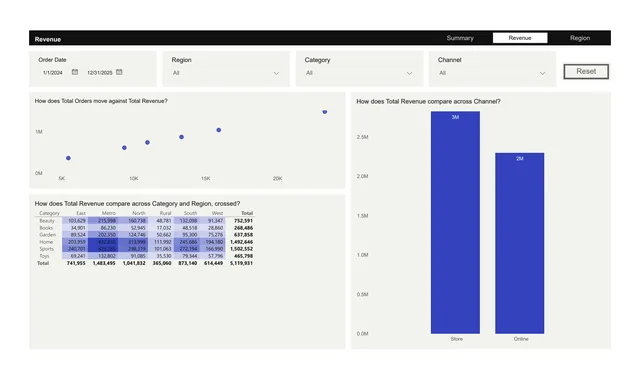Click the lowest scatter point near 5K
The image size is (640, 370).
68,158
